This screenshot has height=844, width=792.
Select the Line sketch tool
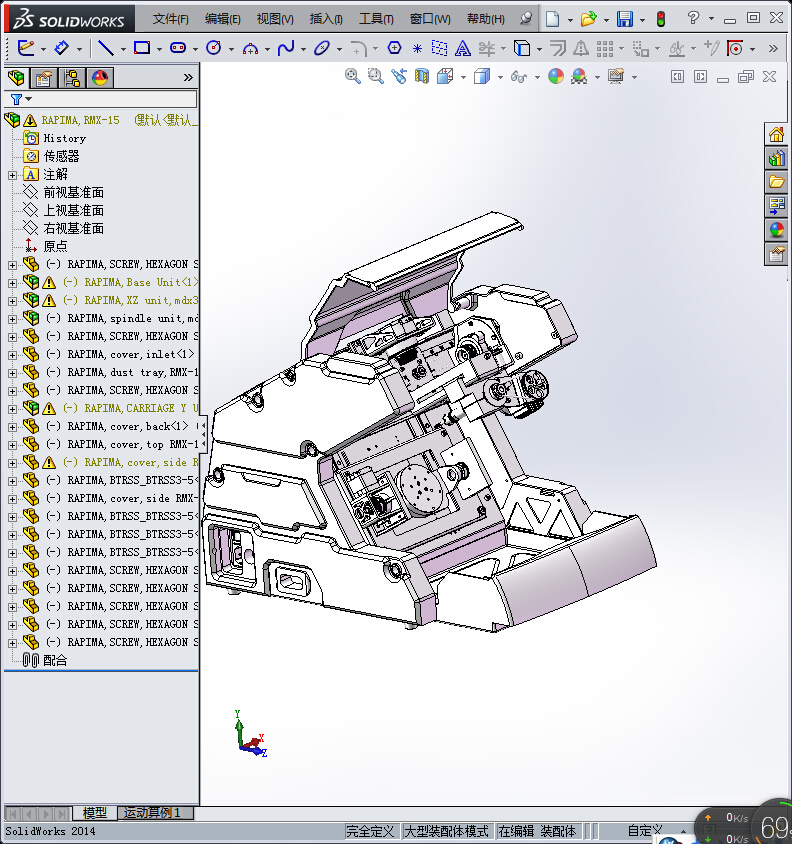(x=104, y=47)
